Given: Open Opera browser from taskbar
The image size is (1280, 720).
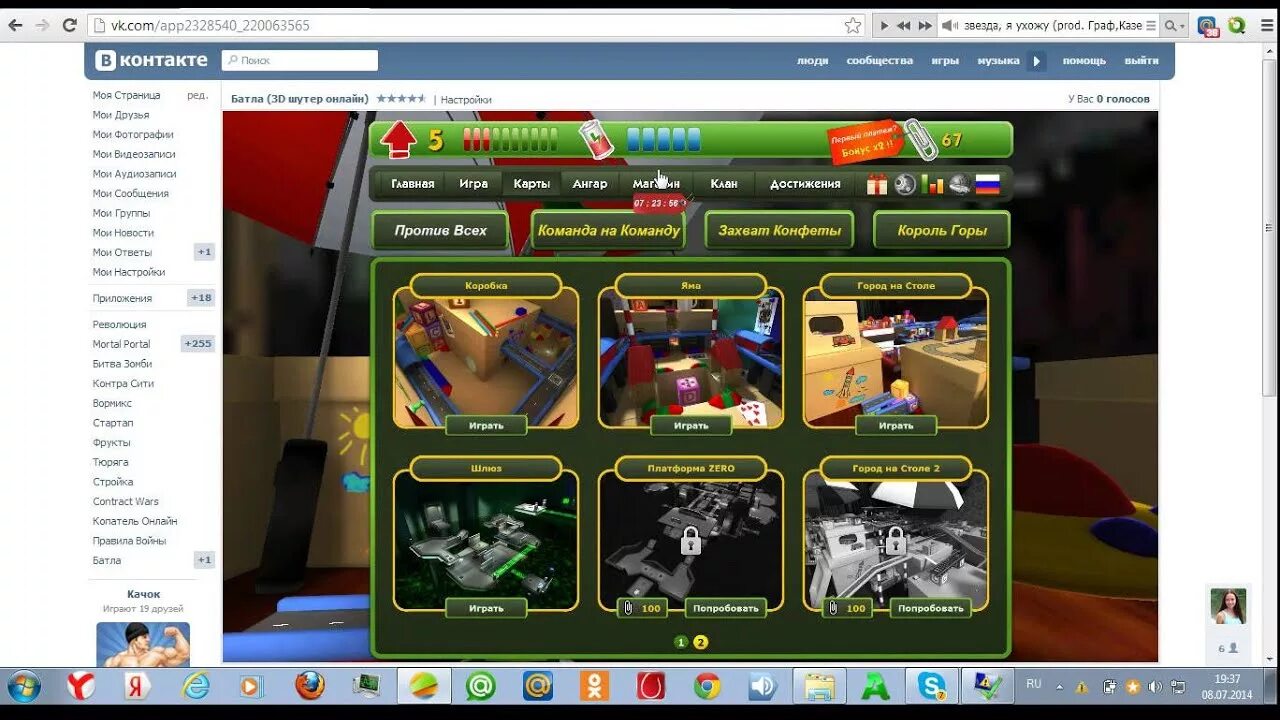Looking at the screenshot, I should [x=651, y=686].
